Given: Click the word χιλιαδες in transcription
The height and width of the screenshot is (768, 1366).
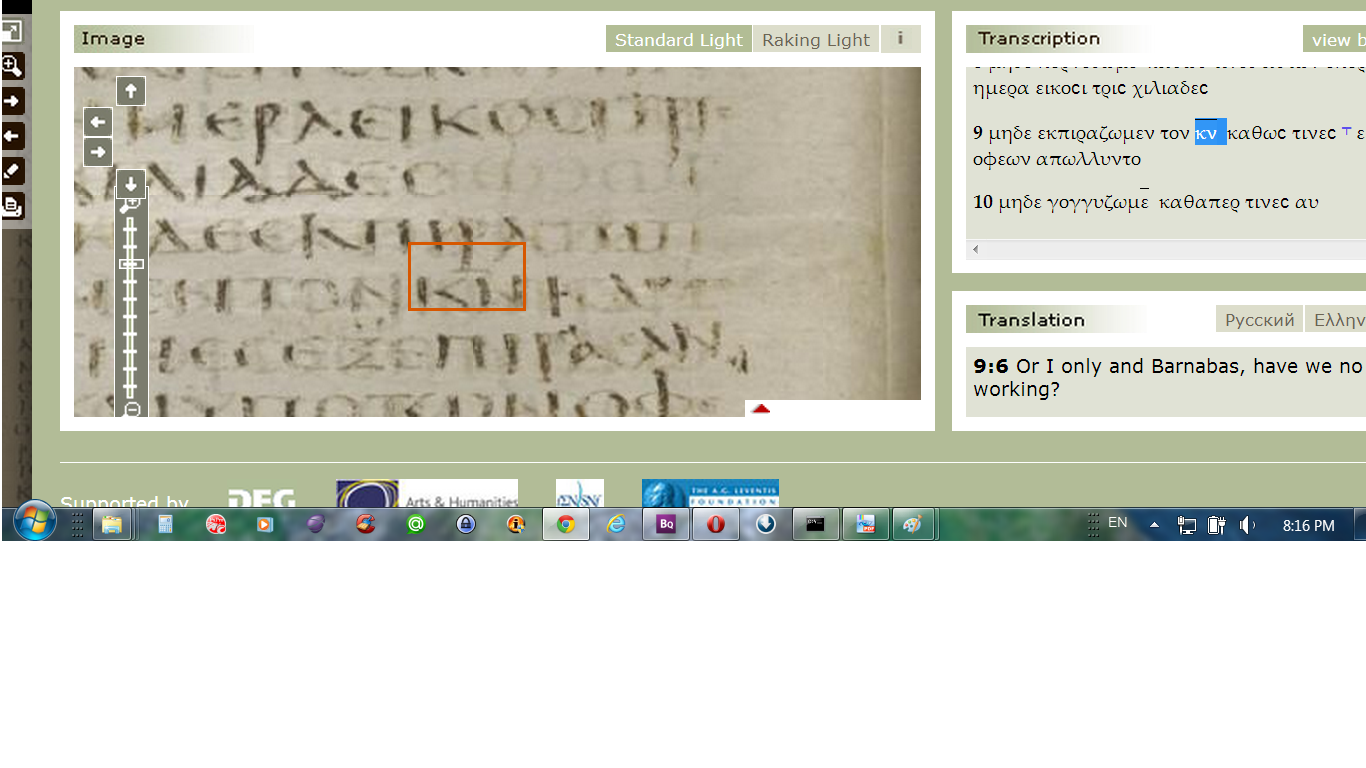Looking at the screenshot, I should tap(1170, 88).
